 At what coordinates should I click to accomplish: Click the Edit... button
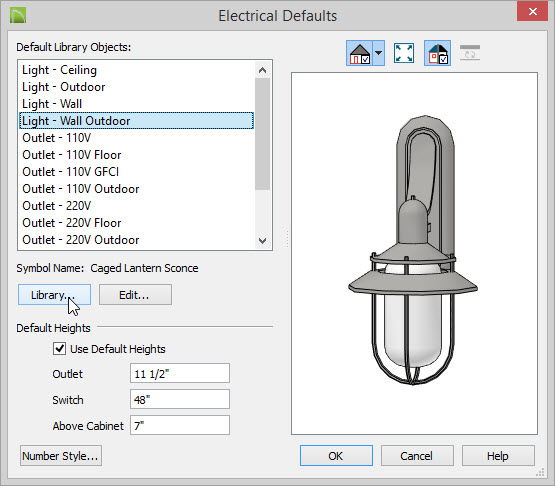(135, 295)
